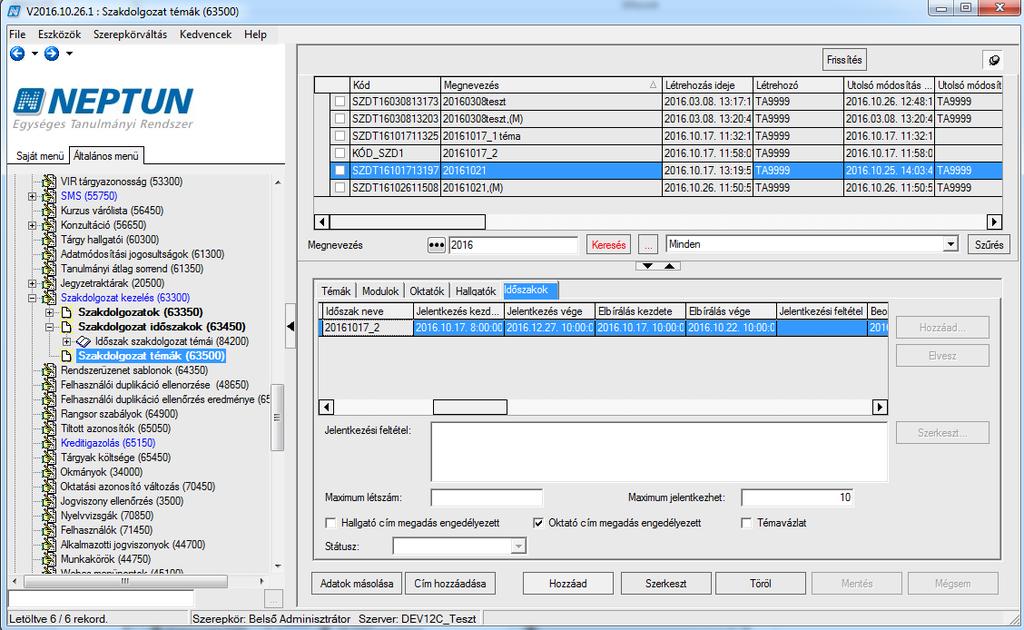Click the Okmányok (34000) tree icon
The height and width of the screenshot is (630, 1024).
pos(49,472)
